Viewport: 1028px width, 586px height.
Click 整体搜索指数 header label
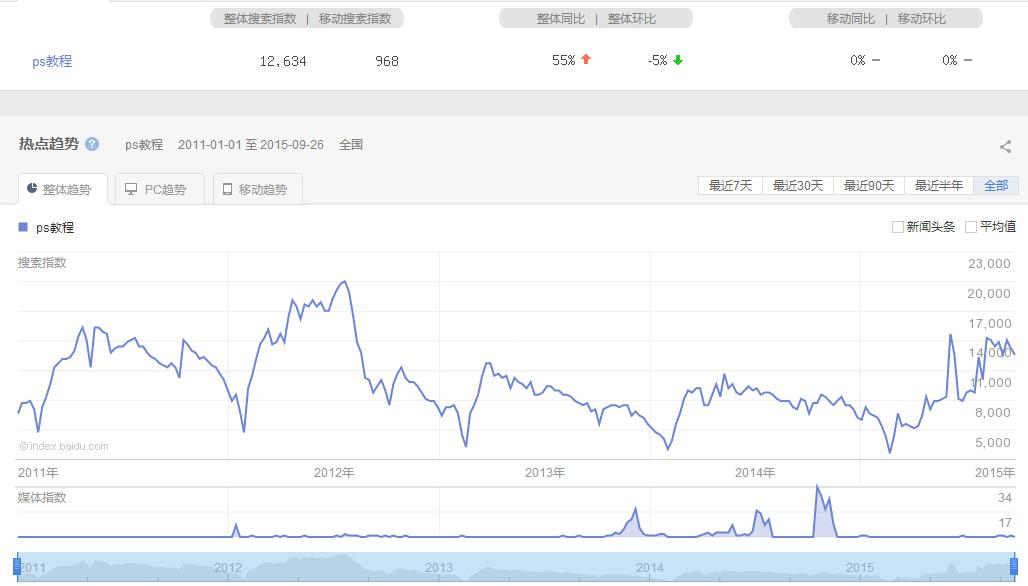pos(260,18)
